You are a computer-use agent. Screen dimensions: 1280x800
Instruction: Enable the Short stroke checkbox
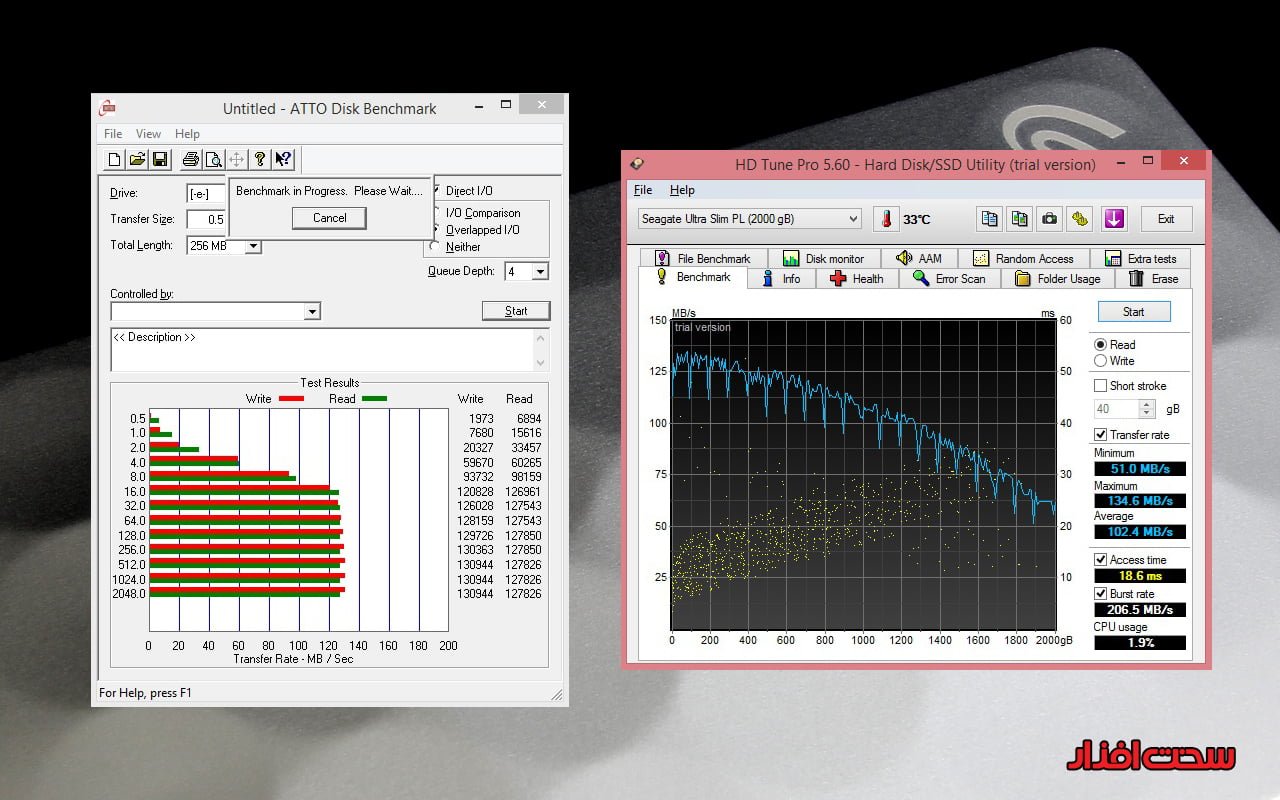click(1101, 386)
